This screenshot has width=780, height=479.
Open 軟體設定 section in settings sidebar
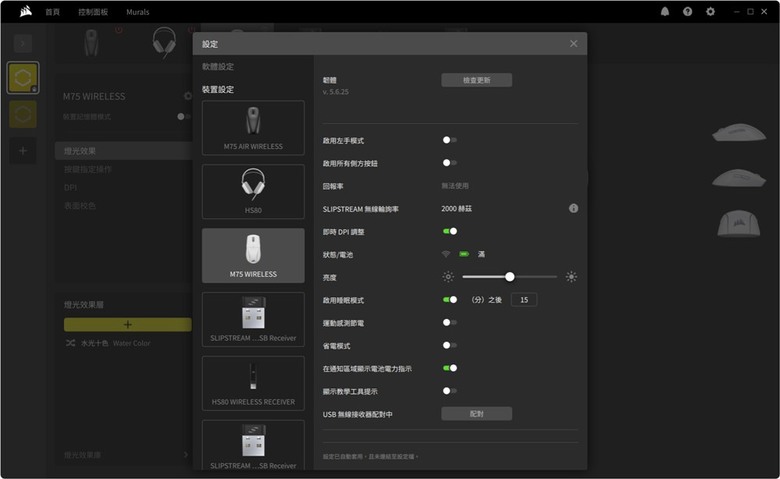pos(217,67)
